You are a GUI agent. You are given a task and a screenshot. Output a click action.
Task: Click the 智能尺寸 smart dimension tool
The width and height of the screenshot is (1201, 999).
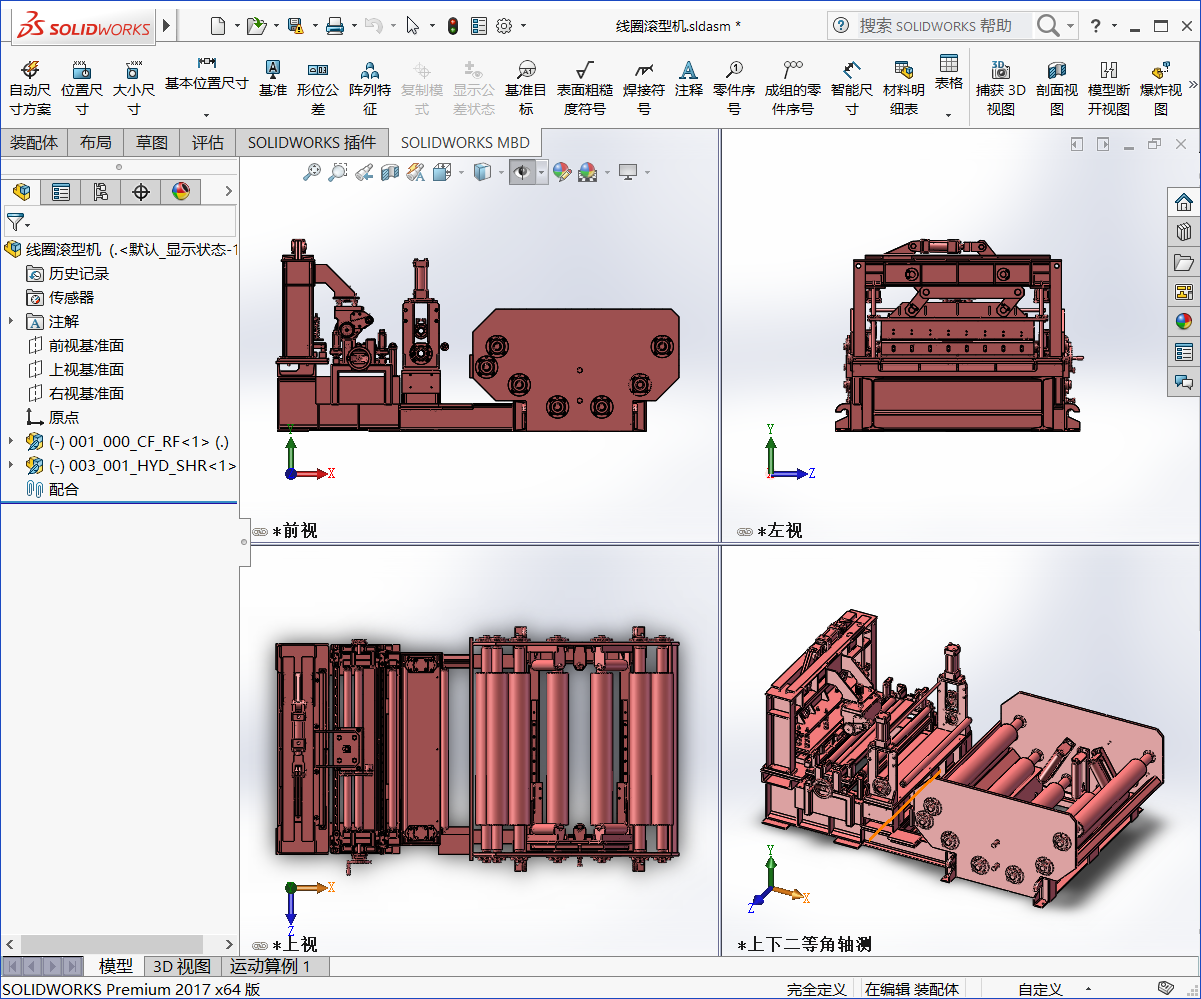pos(852,88)
